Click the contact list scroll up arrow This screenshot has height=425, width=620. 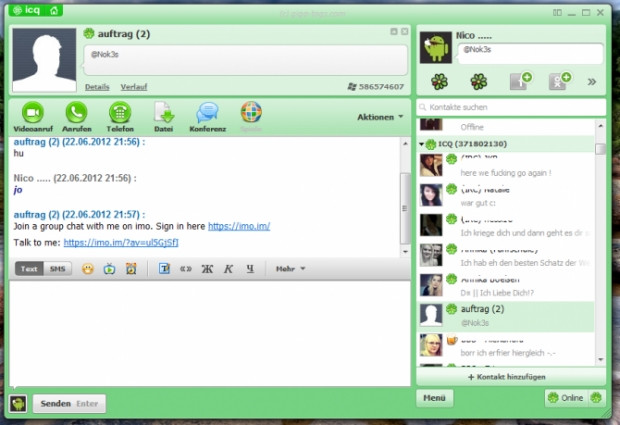click(600, 126)
